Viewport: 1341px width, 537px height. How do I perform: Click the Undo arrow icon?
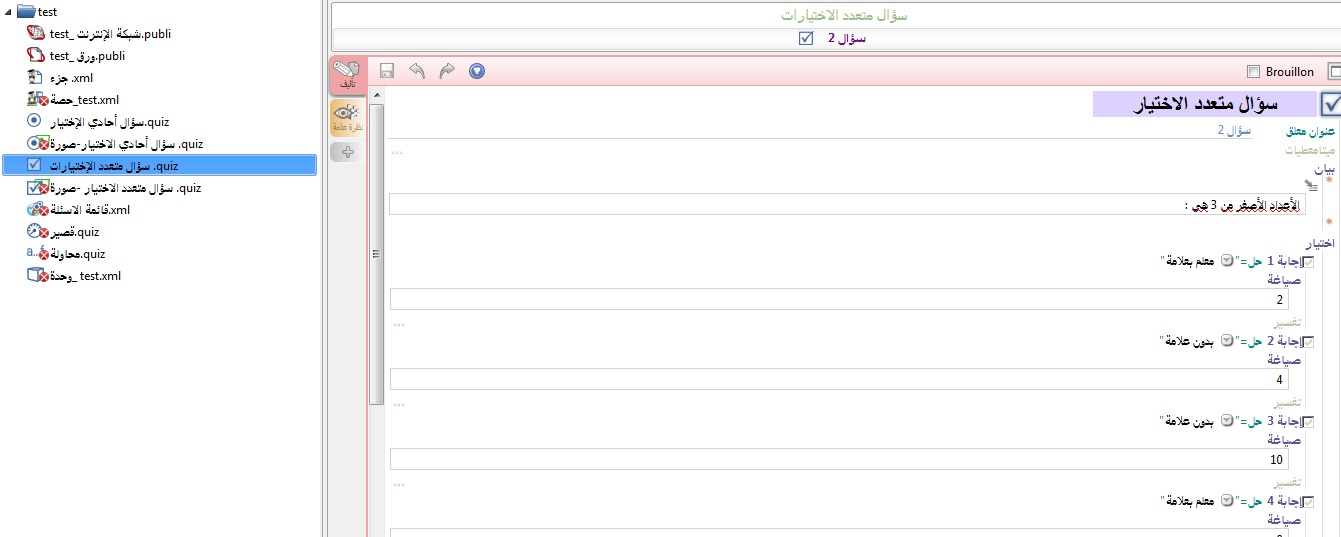[417, 71]
